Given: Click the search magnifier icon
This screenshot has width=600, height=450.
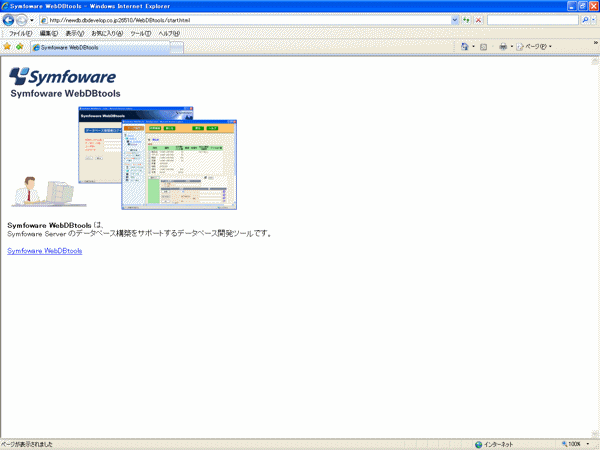Looking at the screenshot, I should point(584,20).
